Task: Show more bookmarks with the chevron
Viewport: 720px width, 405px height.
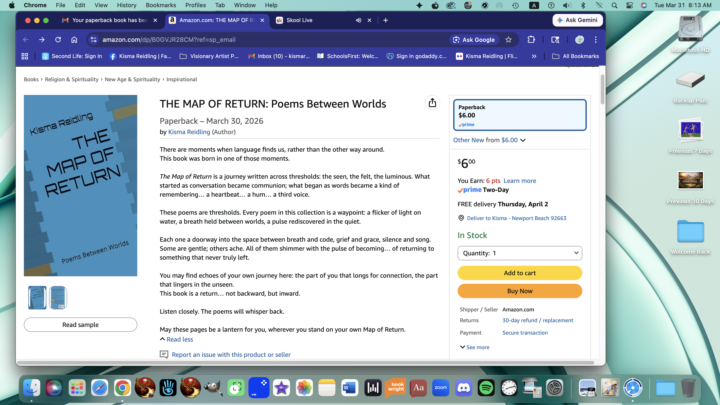Action: click(534, 56)
